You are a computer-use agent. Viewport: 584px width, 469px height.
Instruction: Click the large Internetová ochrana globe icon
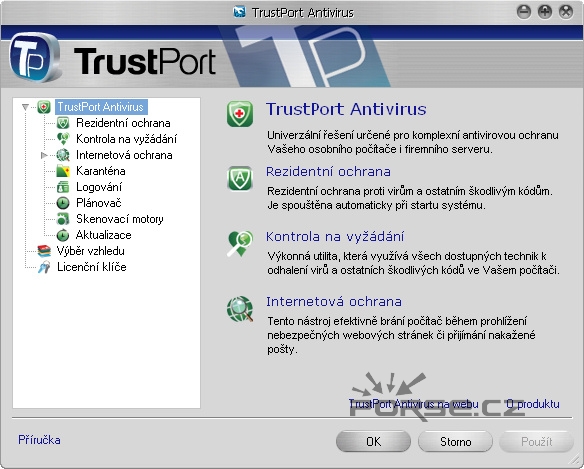240,309
